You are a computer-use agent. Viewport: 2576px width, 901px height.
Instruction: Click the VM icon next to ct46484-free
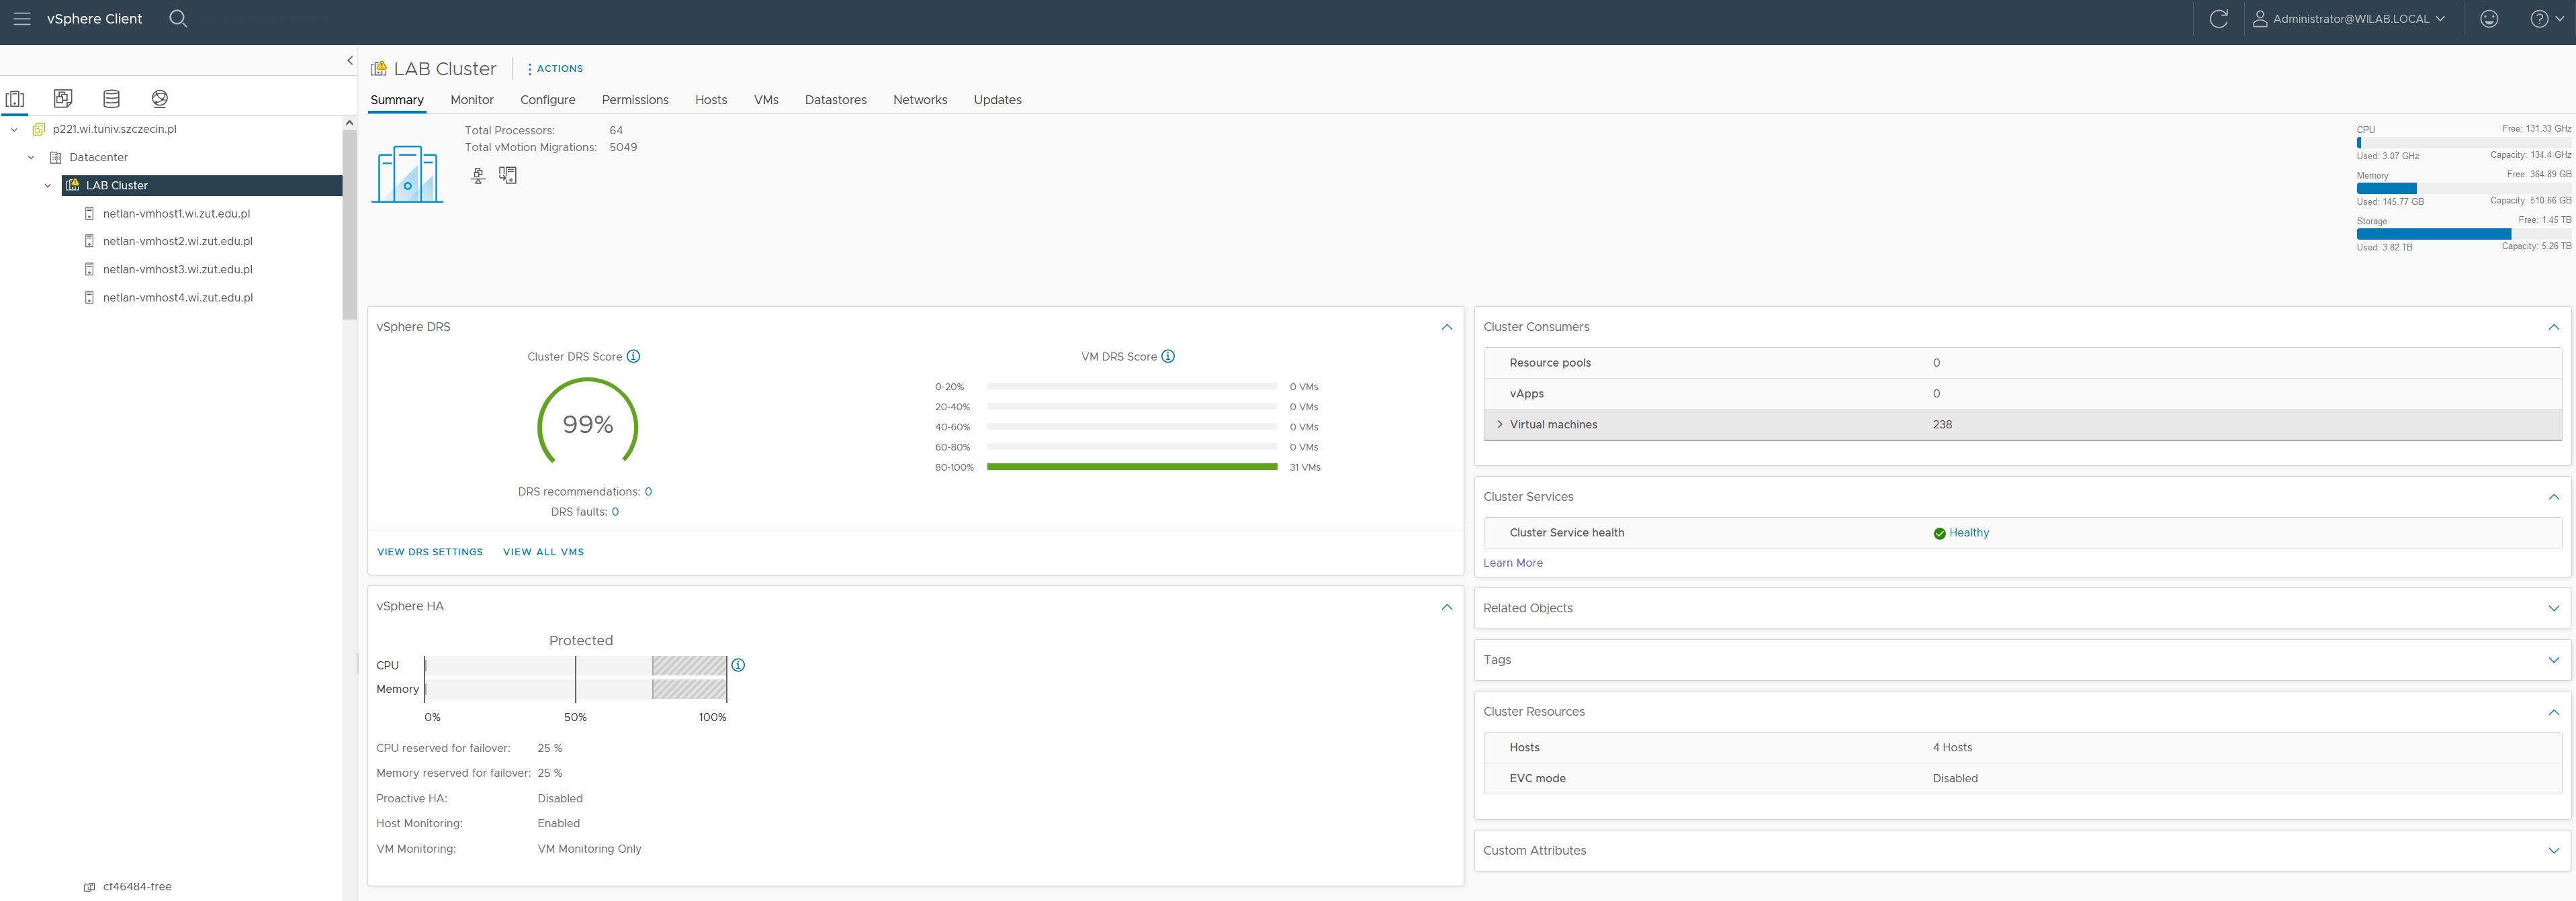pyautogui.click(x=89, y=887)
